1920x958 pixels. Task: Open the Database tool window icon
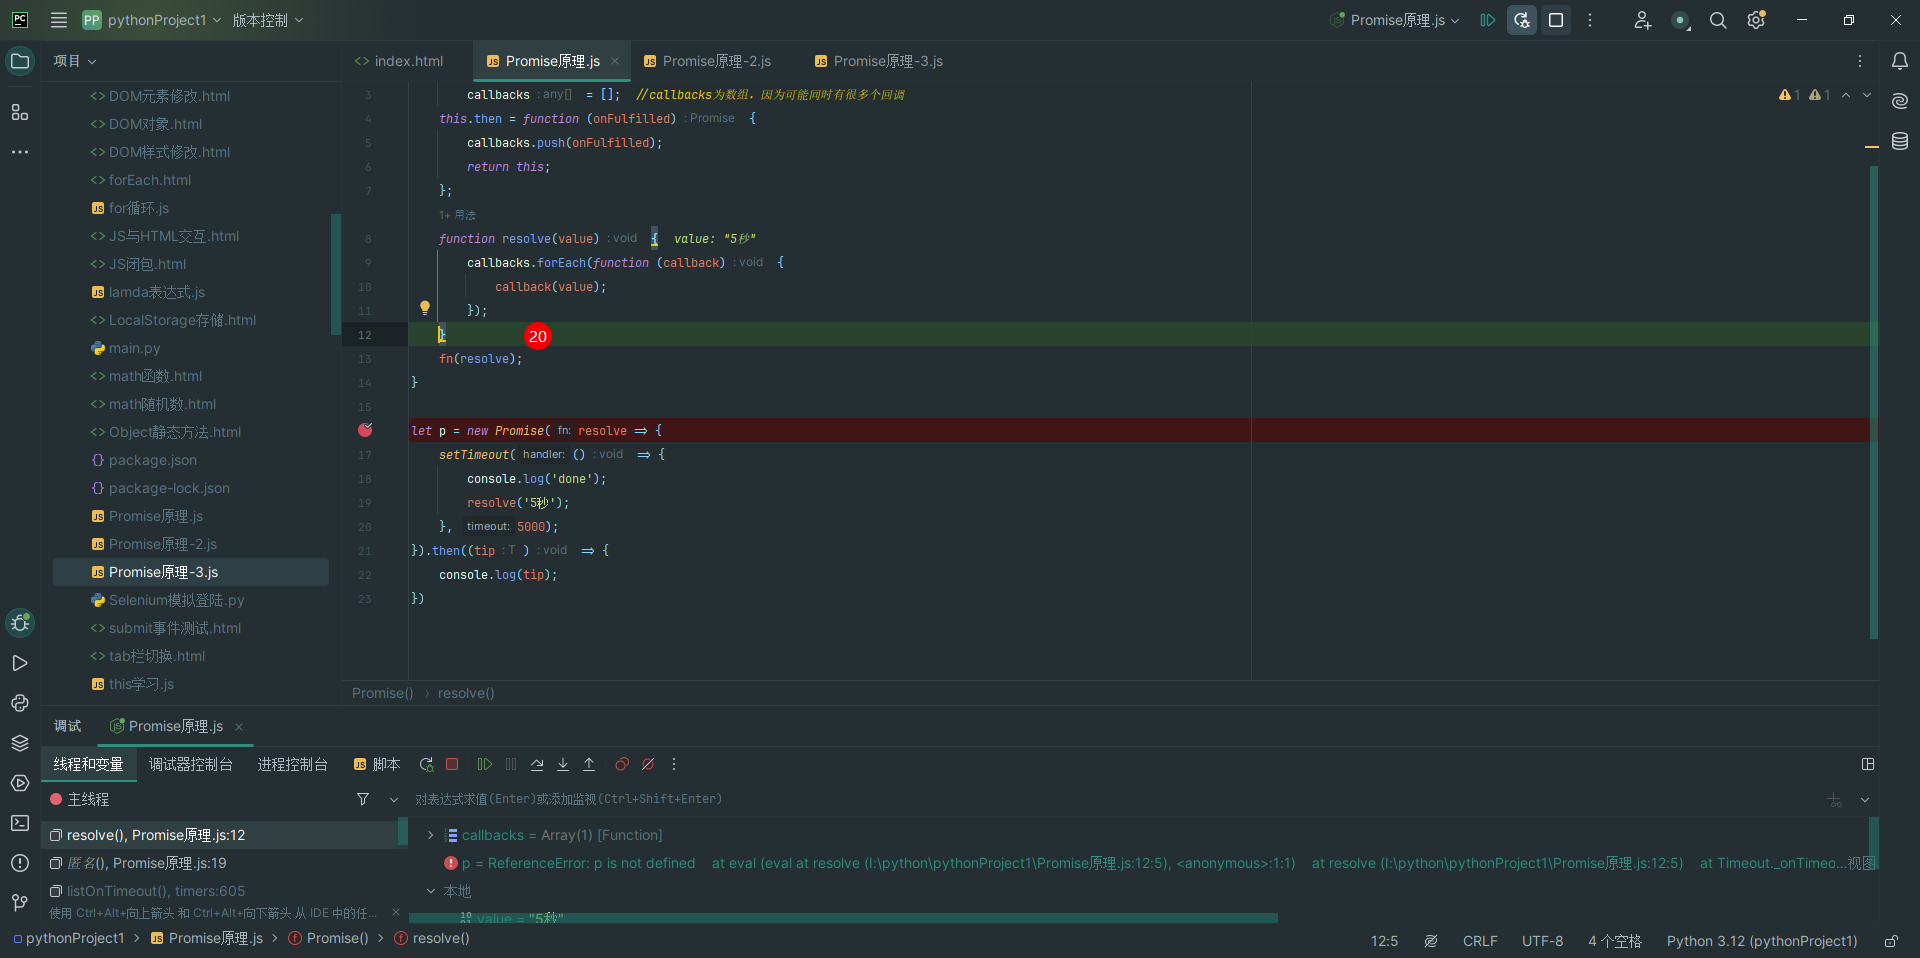tap(1900, 141)
